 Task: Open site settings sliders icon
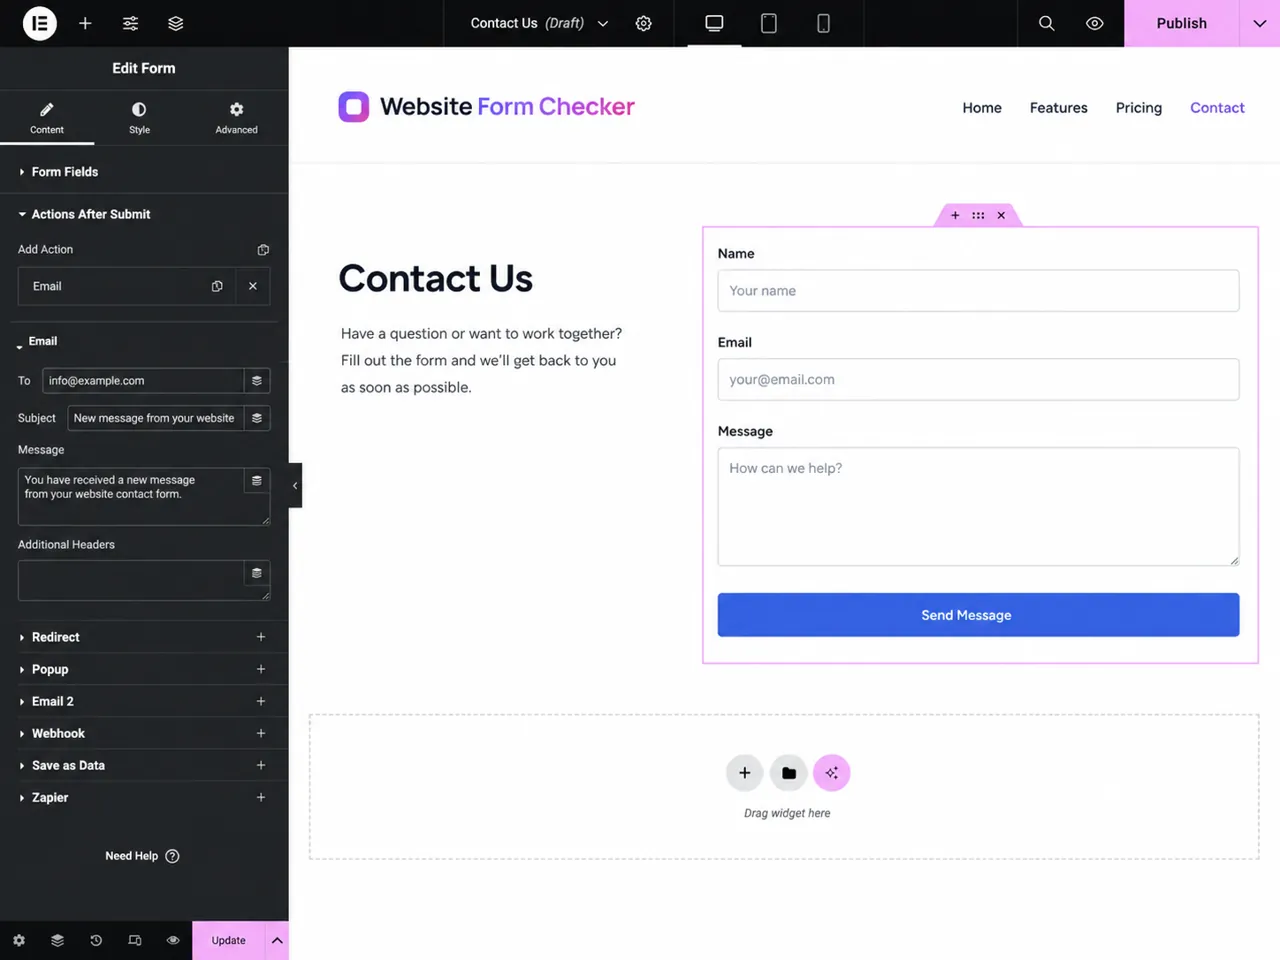point(131,23)
